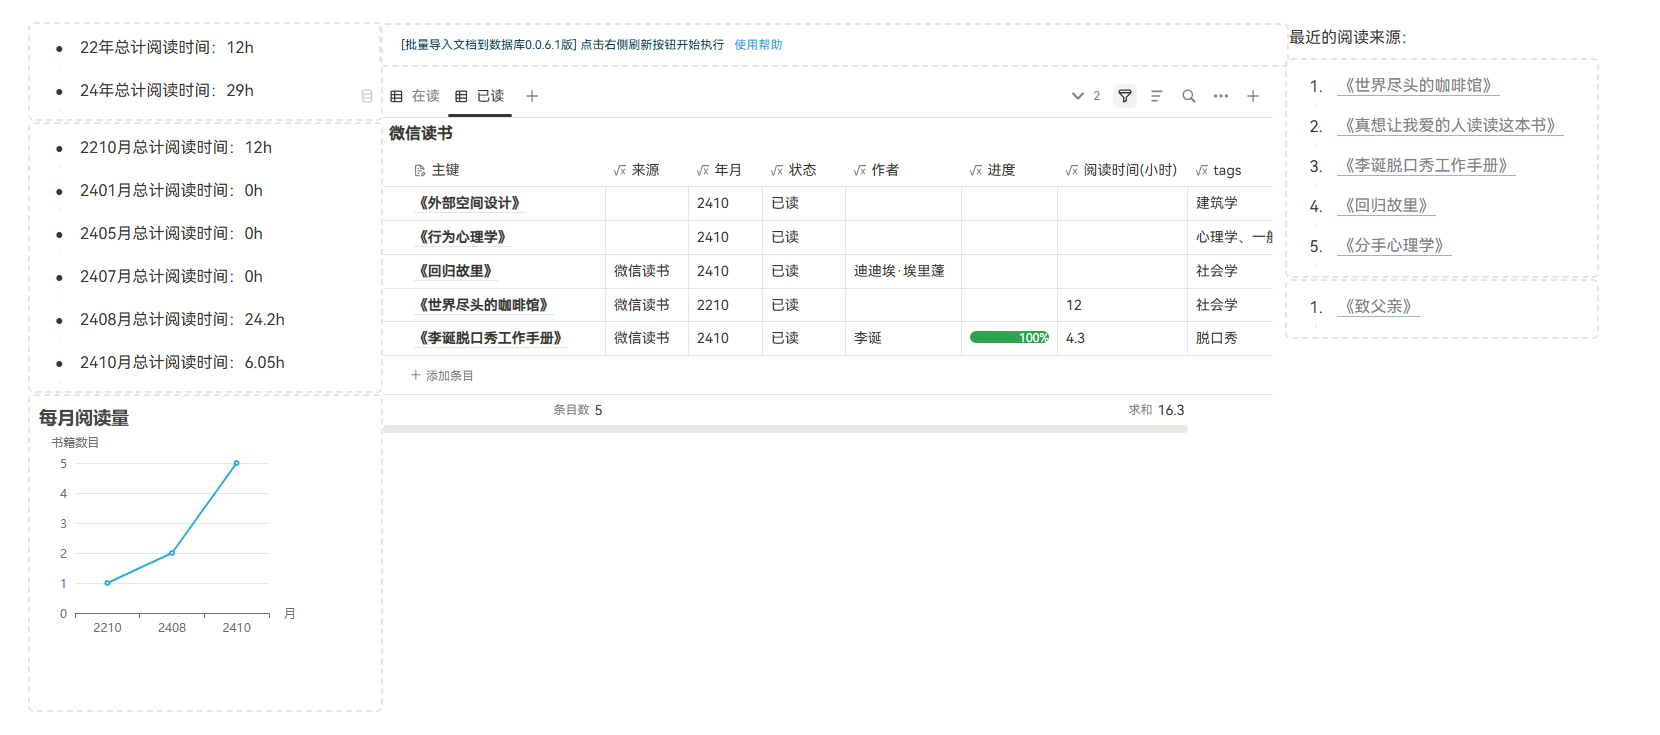This screenshot has height=735, width=1660.
Task: Open the 使用帮助 help link
Action: (758, 45)
